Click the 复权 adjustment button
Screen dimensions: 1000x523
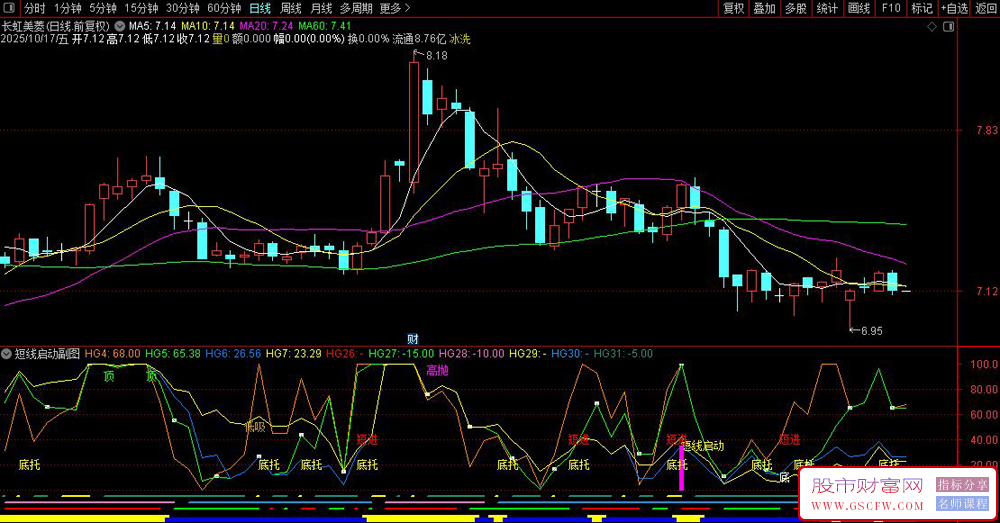coord(734,8)
